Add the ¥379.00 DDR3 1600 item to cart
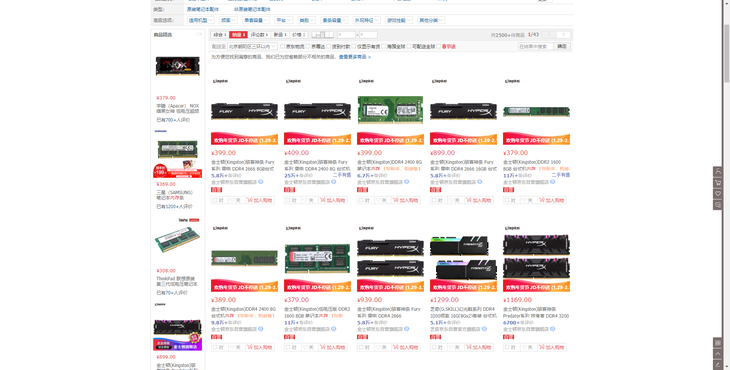This screenshot has height=370, width=730. pyautogui.click(x=552, y=200)
